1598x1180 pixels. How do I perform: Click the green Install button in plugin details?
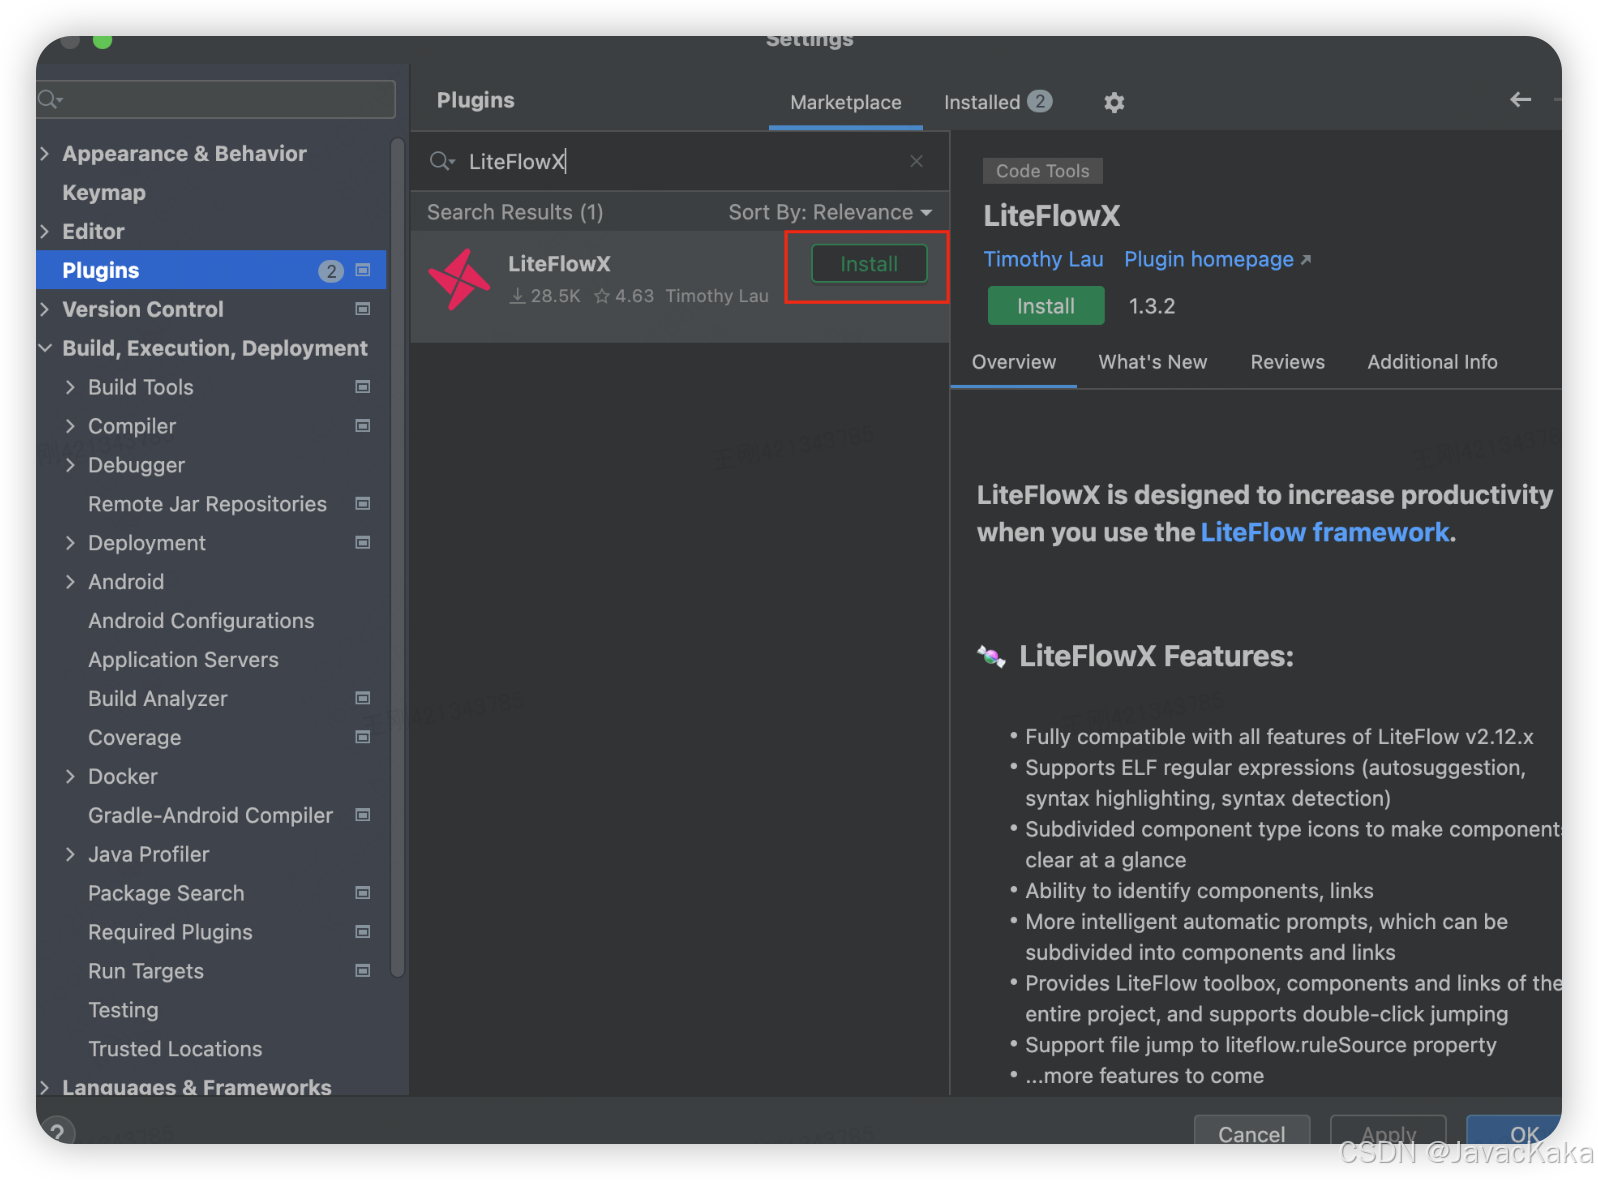tap(1046, 306)
